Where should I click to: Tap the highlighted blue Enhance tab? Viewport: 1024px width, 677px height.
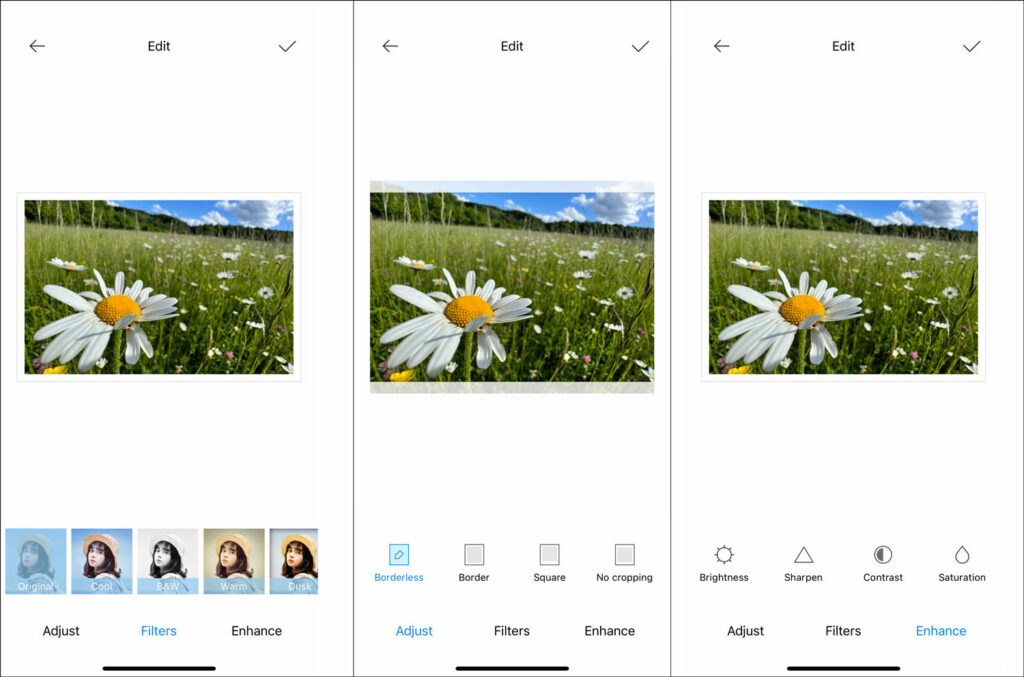[x=941, y=631]
